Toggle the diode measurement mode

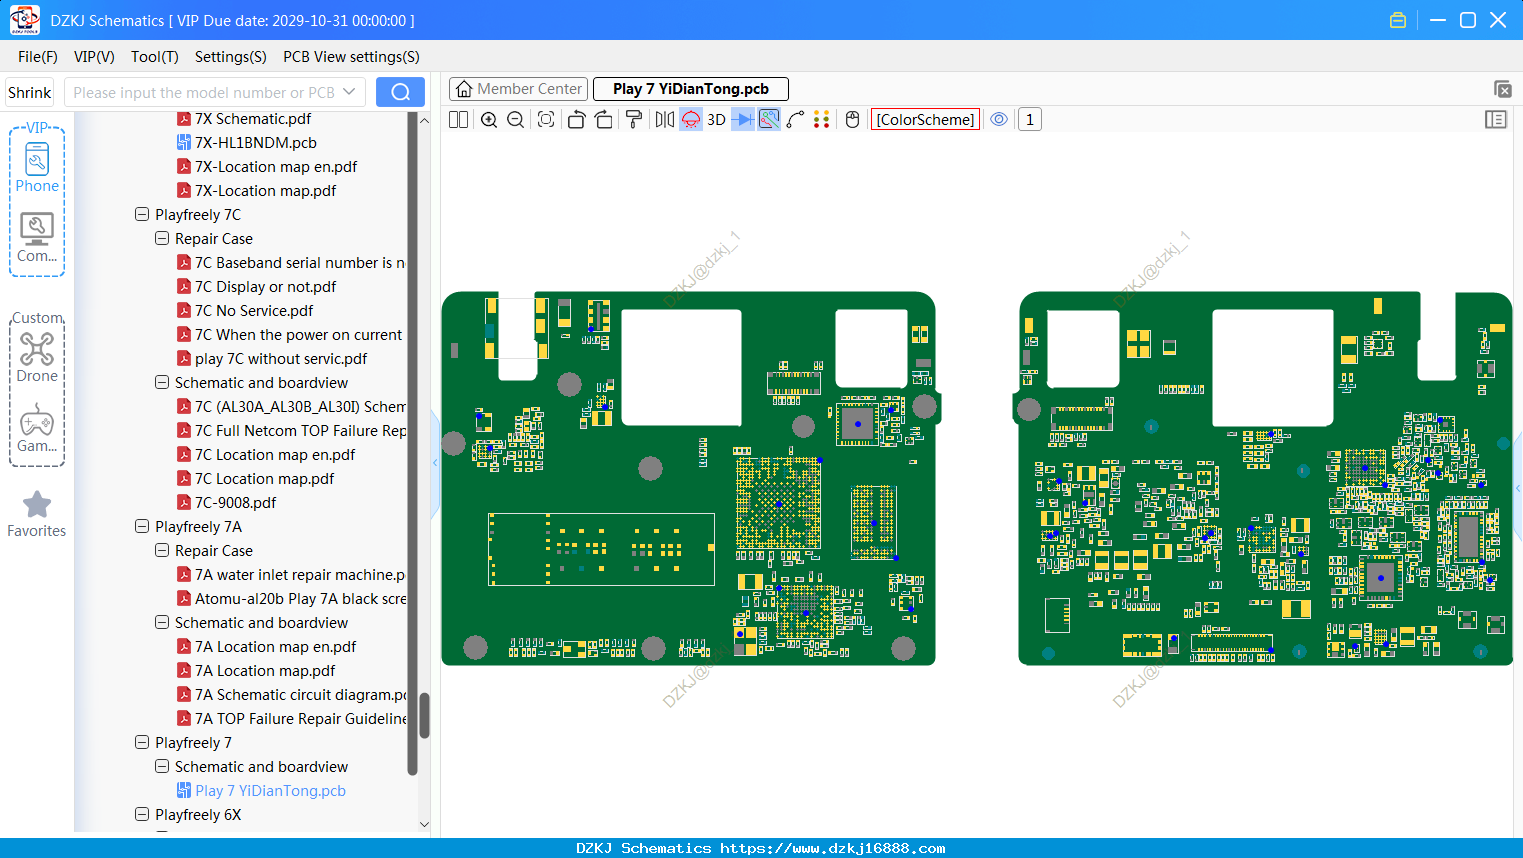tap(742, 120)
